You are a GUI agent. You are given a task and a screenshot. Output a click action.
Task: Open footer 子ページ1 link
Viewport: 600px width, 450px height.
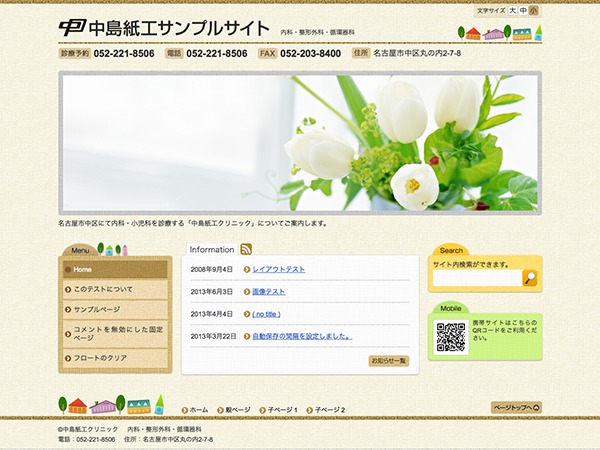[283, 410]
